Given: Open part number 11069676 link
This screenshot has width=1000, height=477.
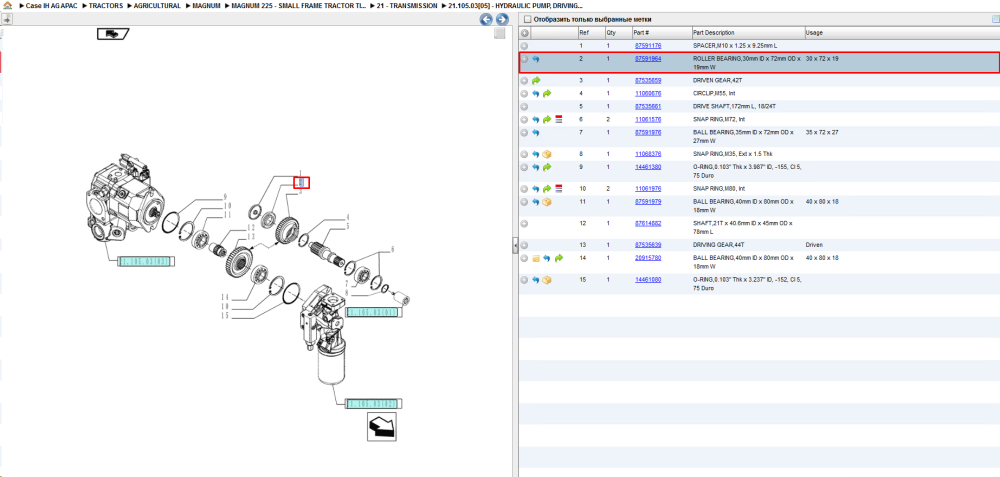Looking at the screenshot, I should click(x=647, y=94).
